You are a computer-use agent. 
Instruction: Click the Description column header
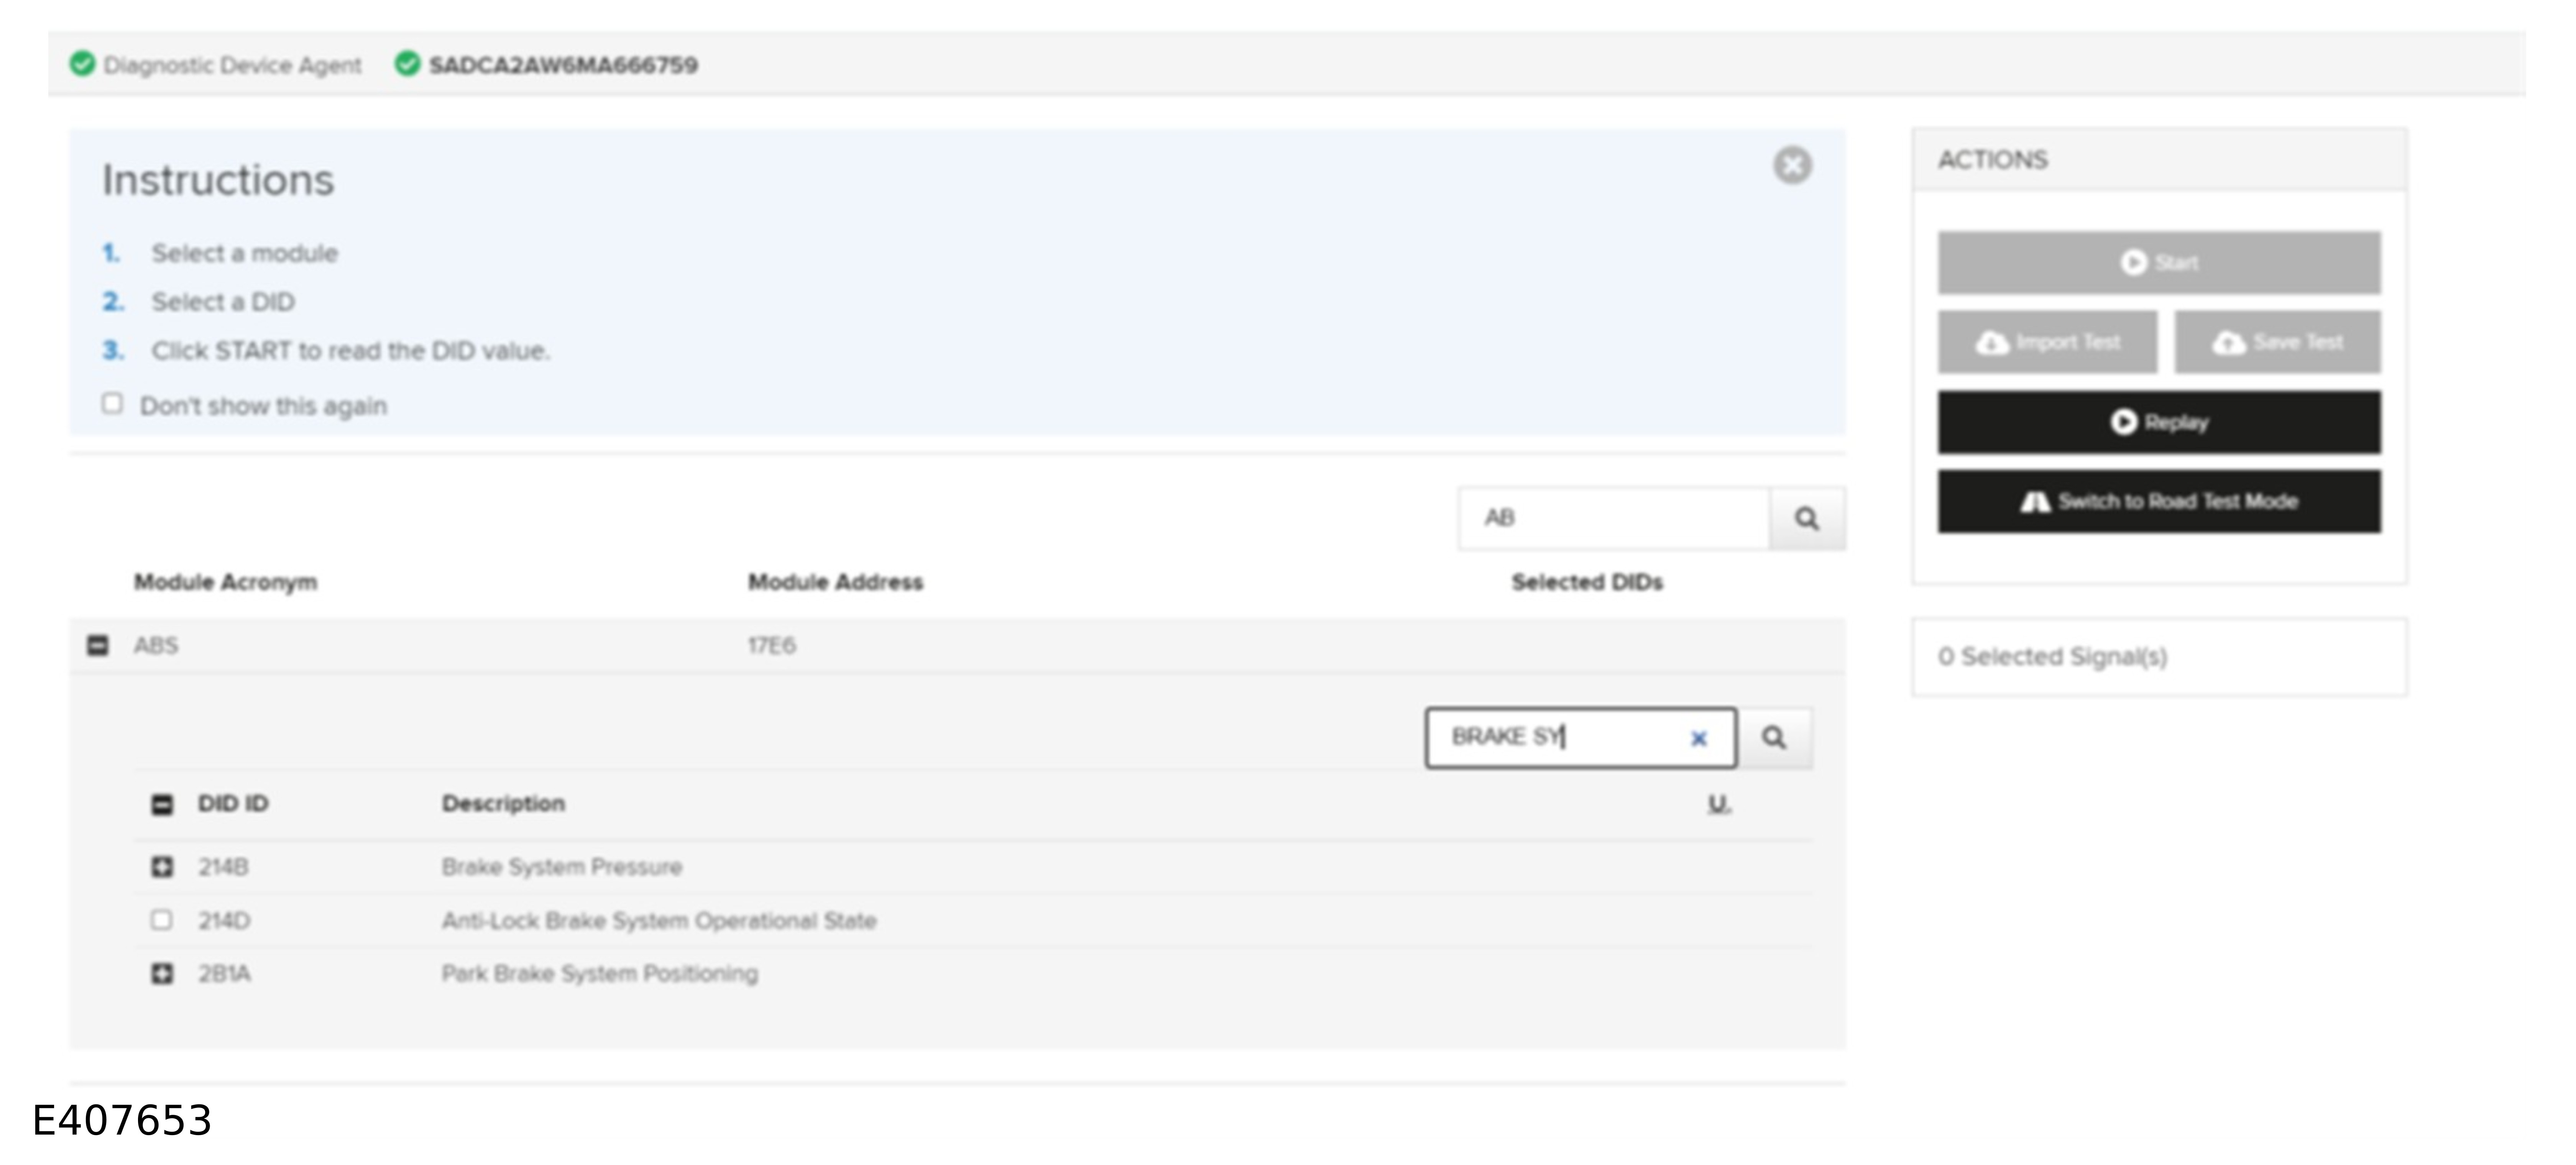click(x=503, y=803)
